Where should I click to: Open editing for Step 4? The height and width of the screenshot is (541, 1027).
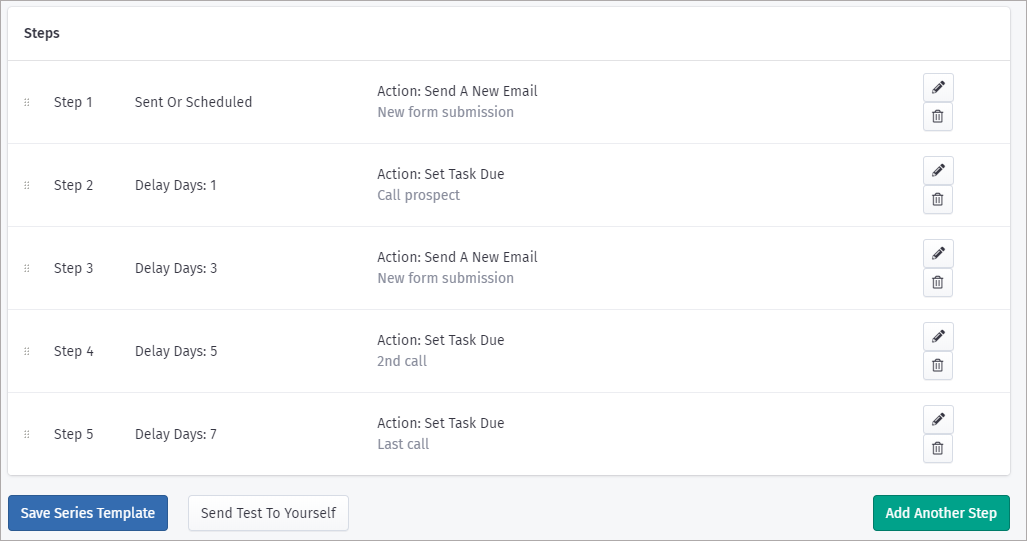pos(937,337)
